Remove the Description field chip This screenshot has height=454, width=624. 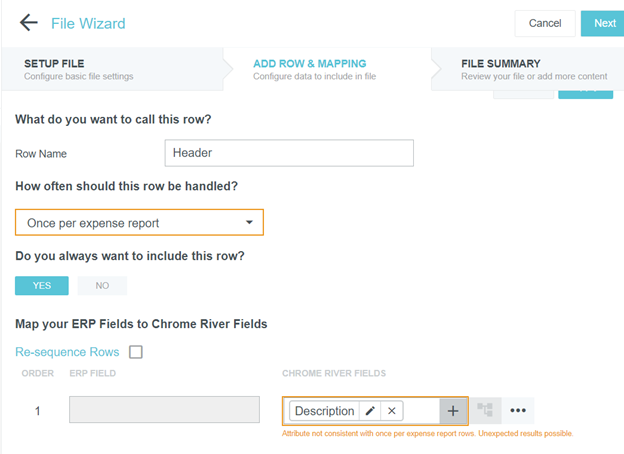coord(392,411)
